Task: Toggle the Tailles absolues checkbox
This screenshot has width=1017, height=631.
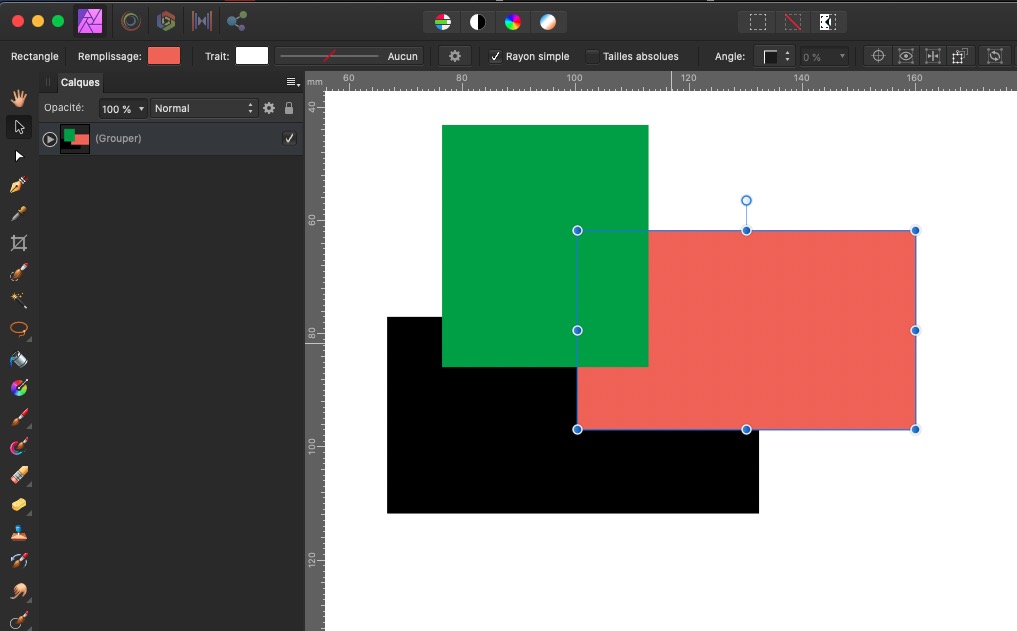Action: (x=592, y=56)
